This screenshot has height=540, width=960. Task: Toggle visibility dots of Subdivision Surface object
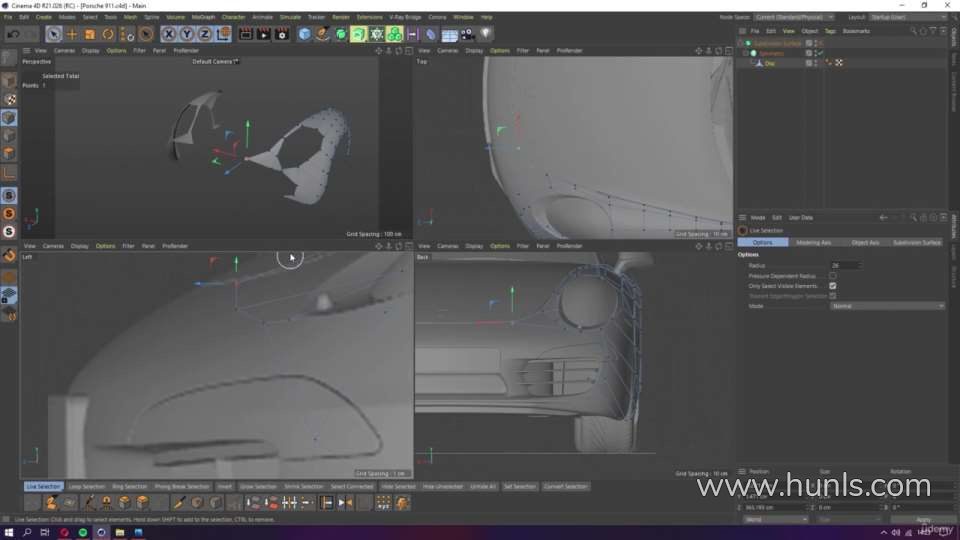816,43
